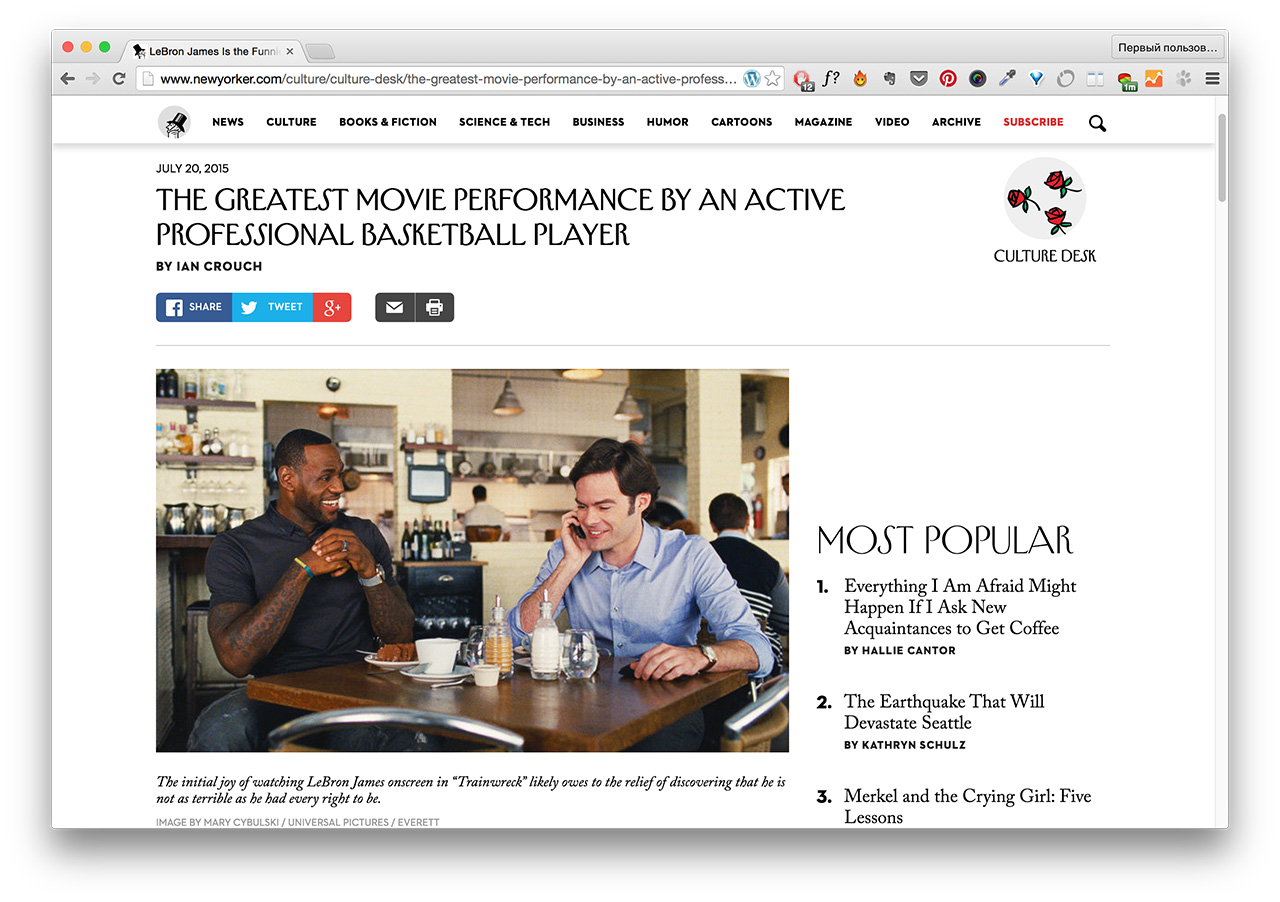Read Everything I Am Afraid Might Happen article

tap(960, 607)
